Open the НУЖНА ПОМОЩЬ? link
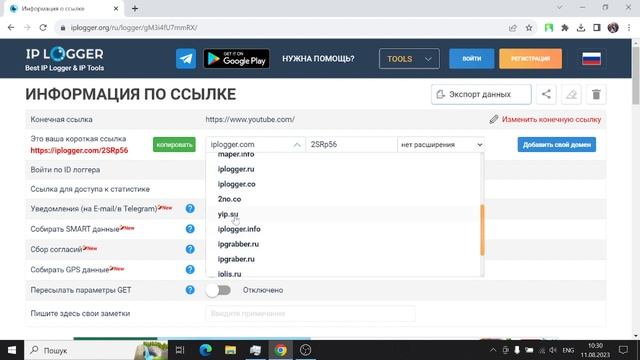The height and width of the screenshot is (360, 640). 318,59
